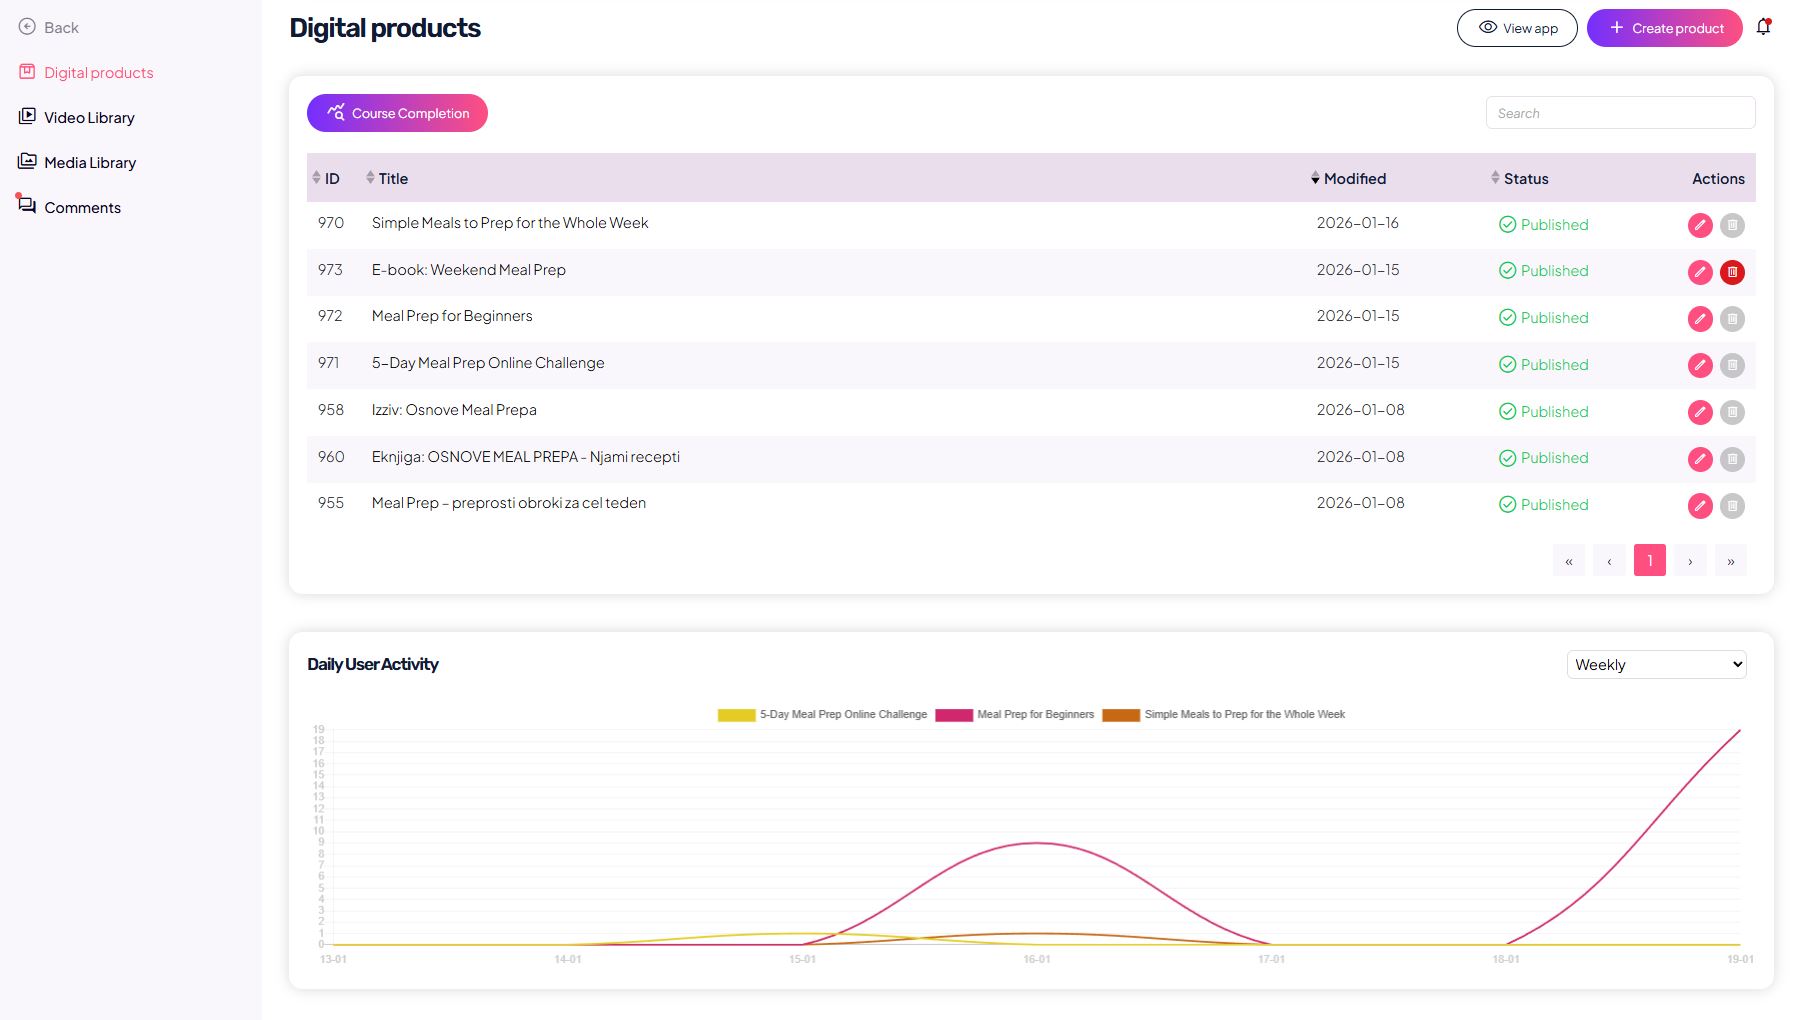This screenshot has width=1796, height=1020.
Task: Click the View app button
Action: [1516, 28]
